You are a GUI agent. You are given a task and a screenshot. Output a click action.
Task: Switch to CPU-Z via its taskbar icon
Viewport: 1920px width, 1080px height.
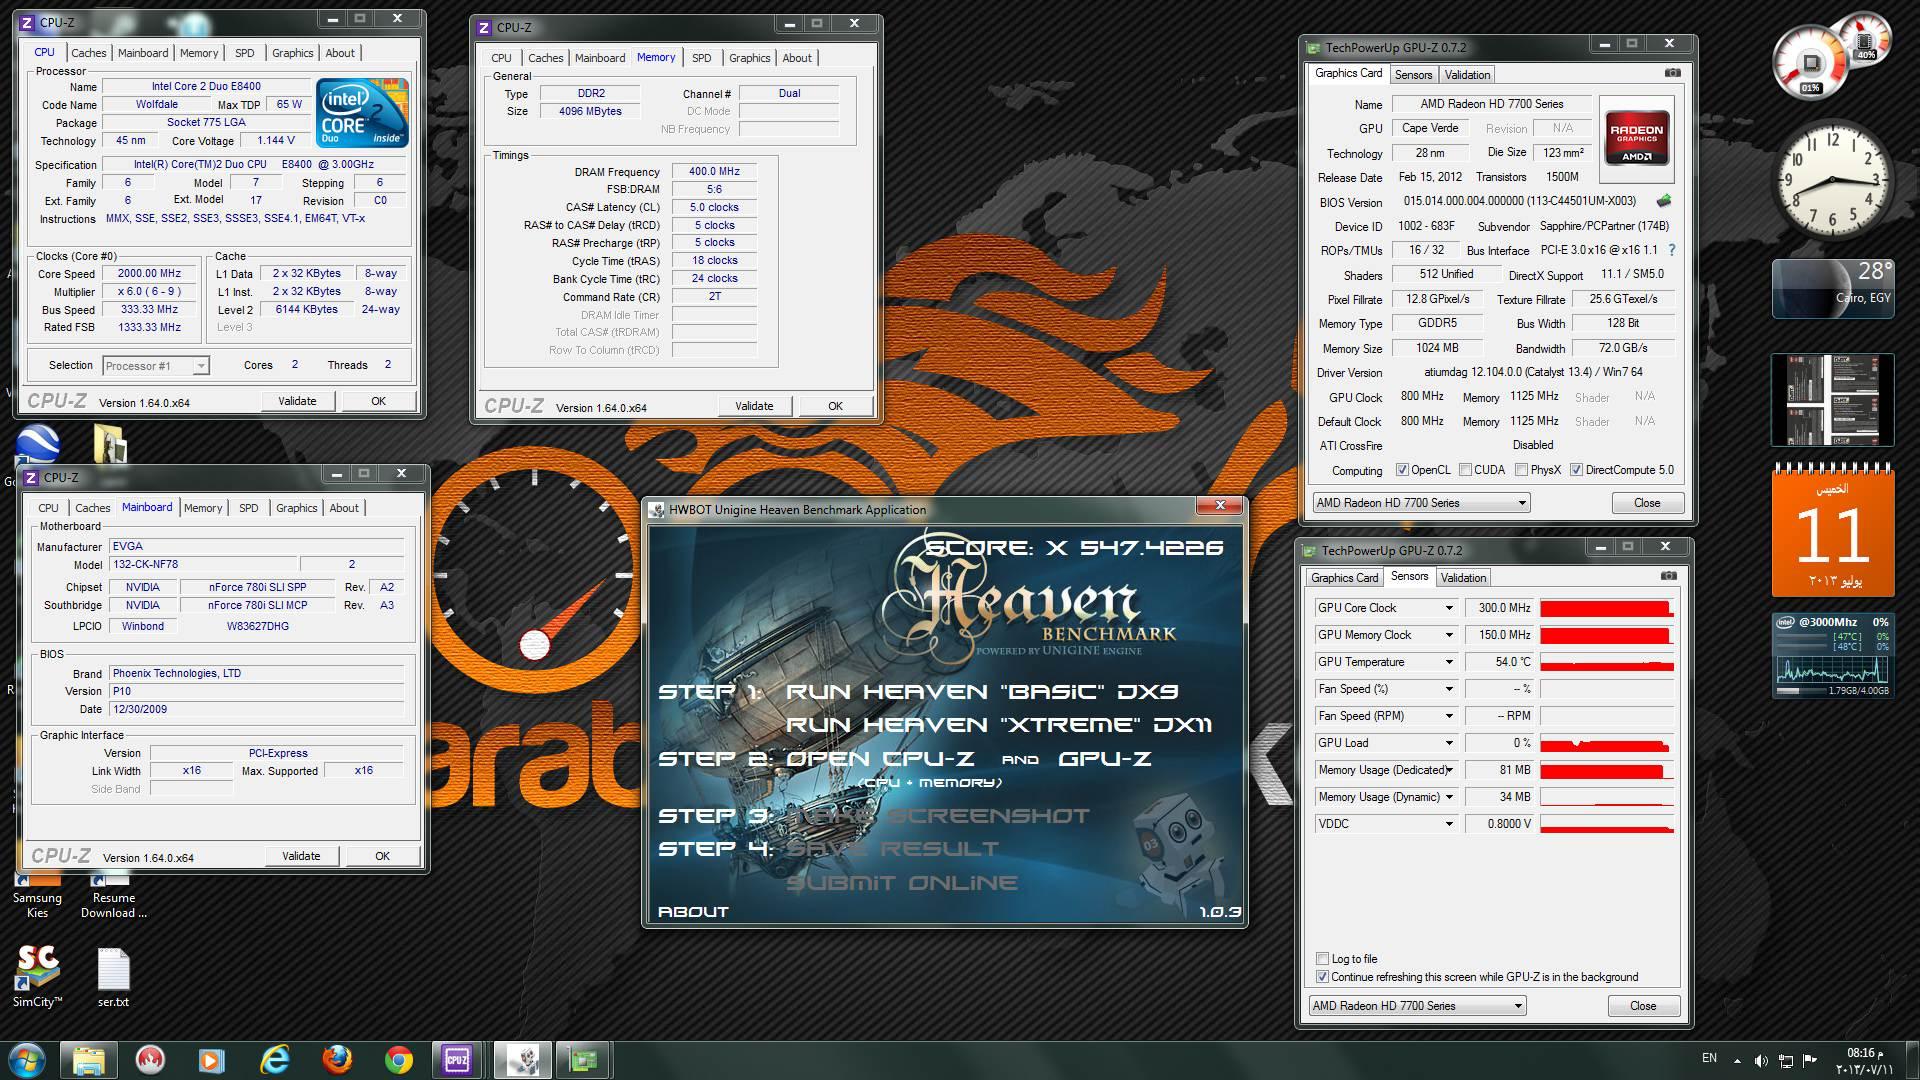(458, 1059)
